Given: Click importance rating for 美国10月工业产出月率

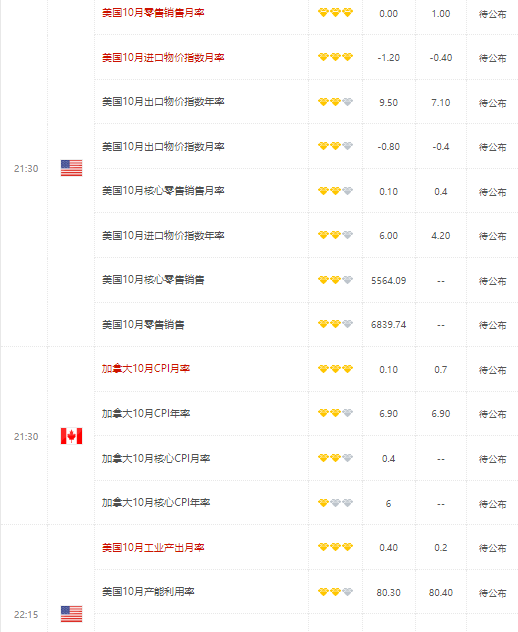Looking at the screenshot, I should click(x=335, y=547).
